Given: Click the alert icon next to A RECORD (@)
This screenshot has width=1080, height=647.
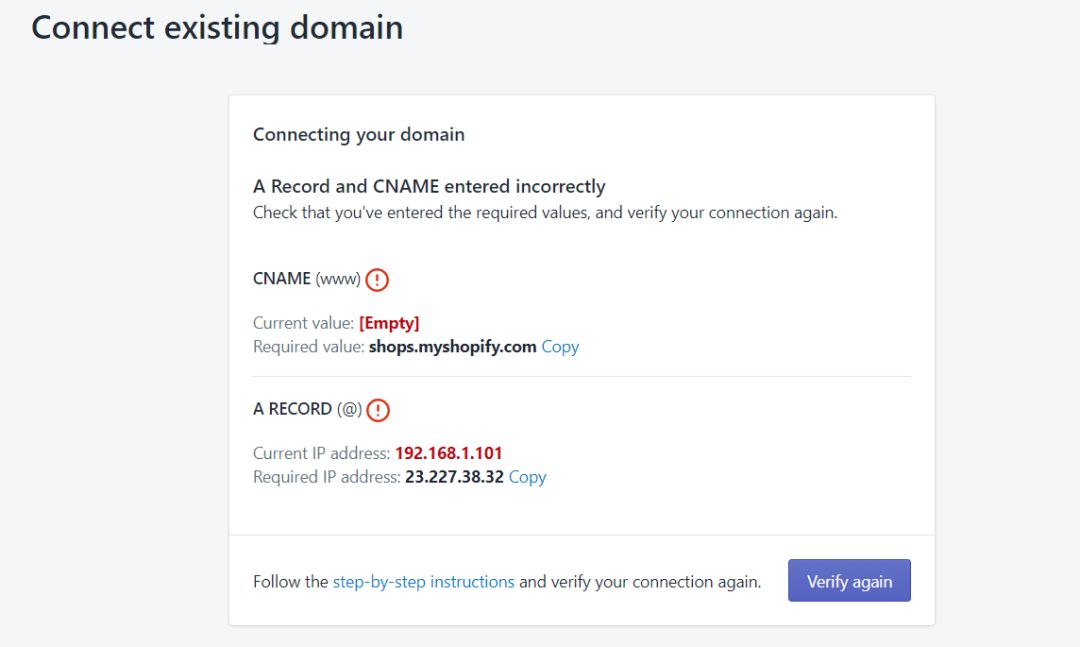Looking at the screenshot, I should [x=378, y=410].
